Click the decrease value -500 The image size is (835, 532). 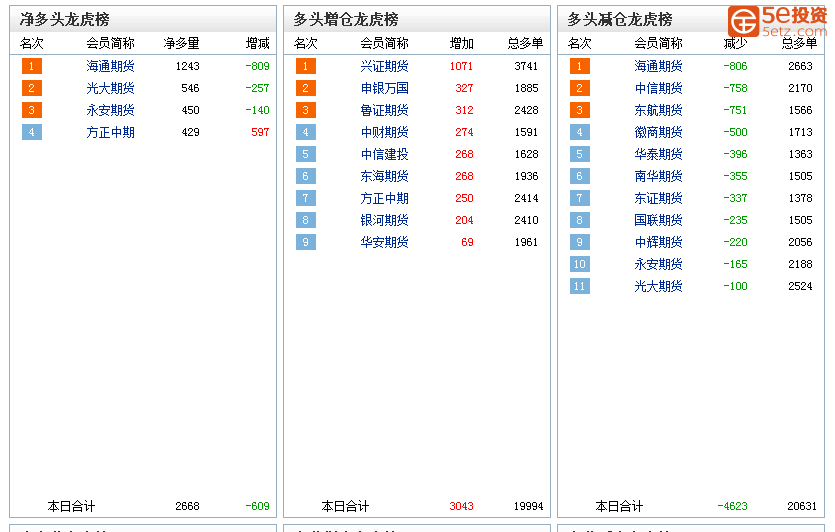(735, 132)
